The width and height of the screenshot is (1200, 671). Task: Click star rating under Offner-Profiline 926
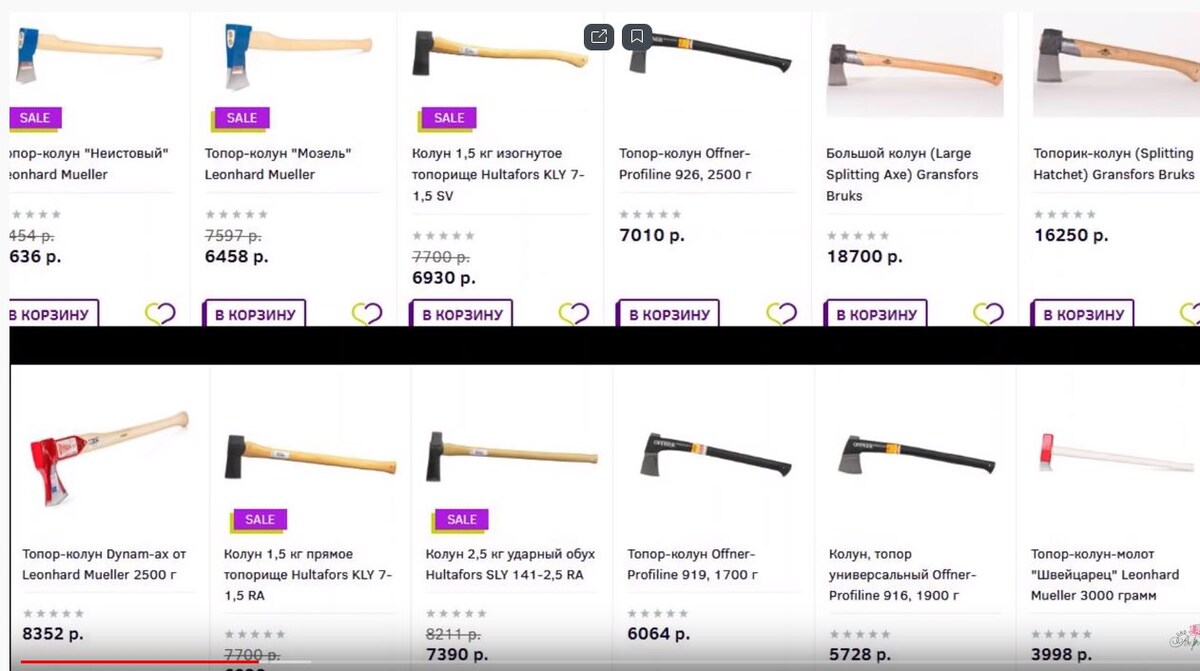click(650, 214)
